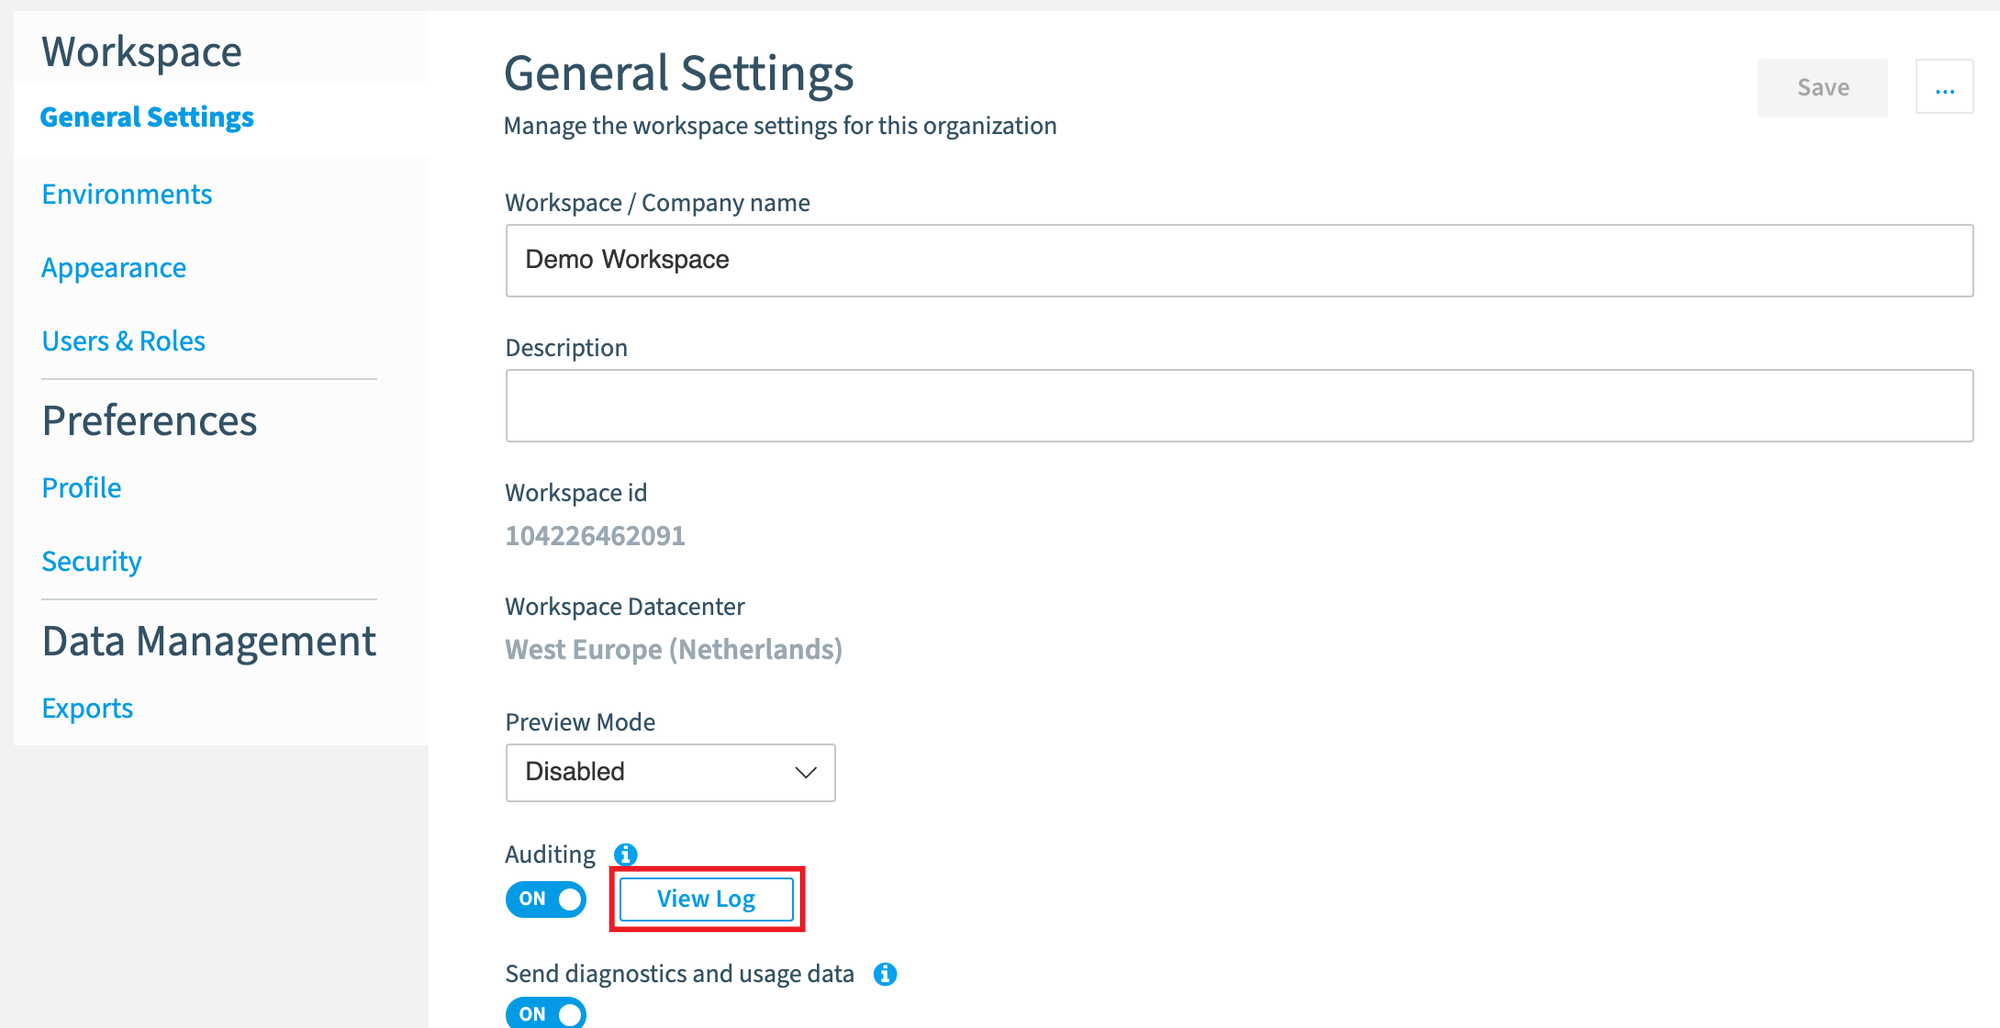
Task: Click the General Settings page heading
Action: click(679, 74)
